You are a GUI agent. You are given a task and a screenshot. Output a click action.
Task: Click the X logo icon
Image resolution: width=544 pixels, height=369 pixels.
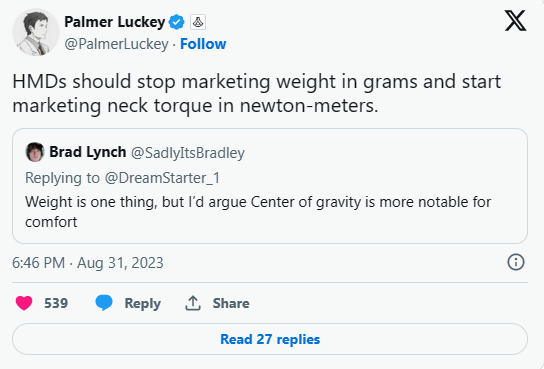pyautogui.click(x=515, y=21)
